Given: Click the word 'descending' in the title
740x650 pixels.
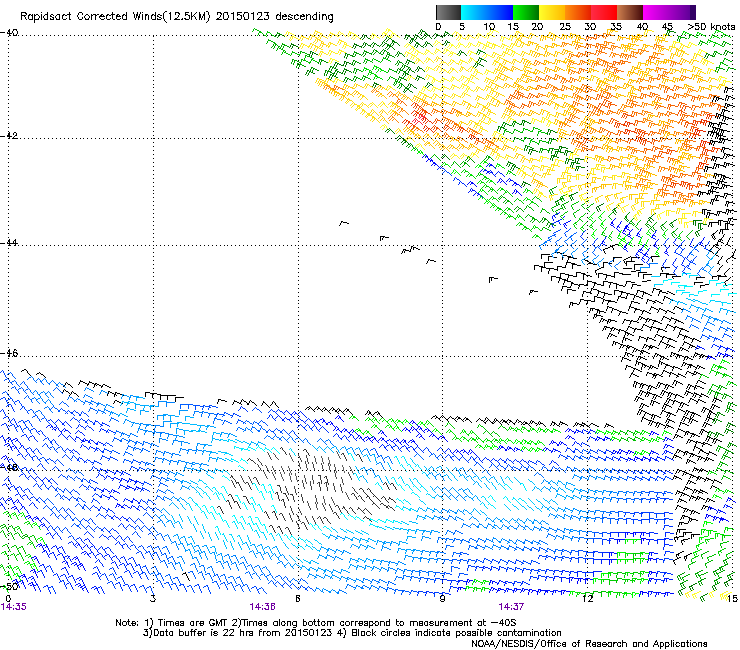Looking at the screenshot, I should coord(304,17).
